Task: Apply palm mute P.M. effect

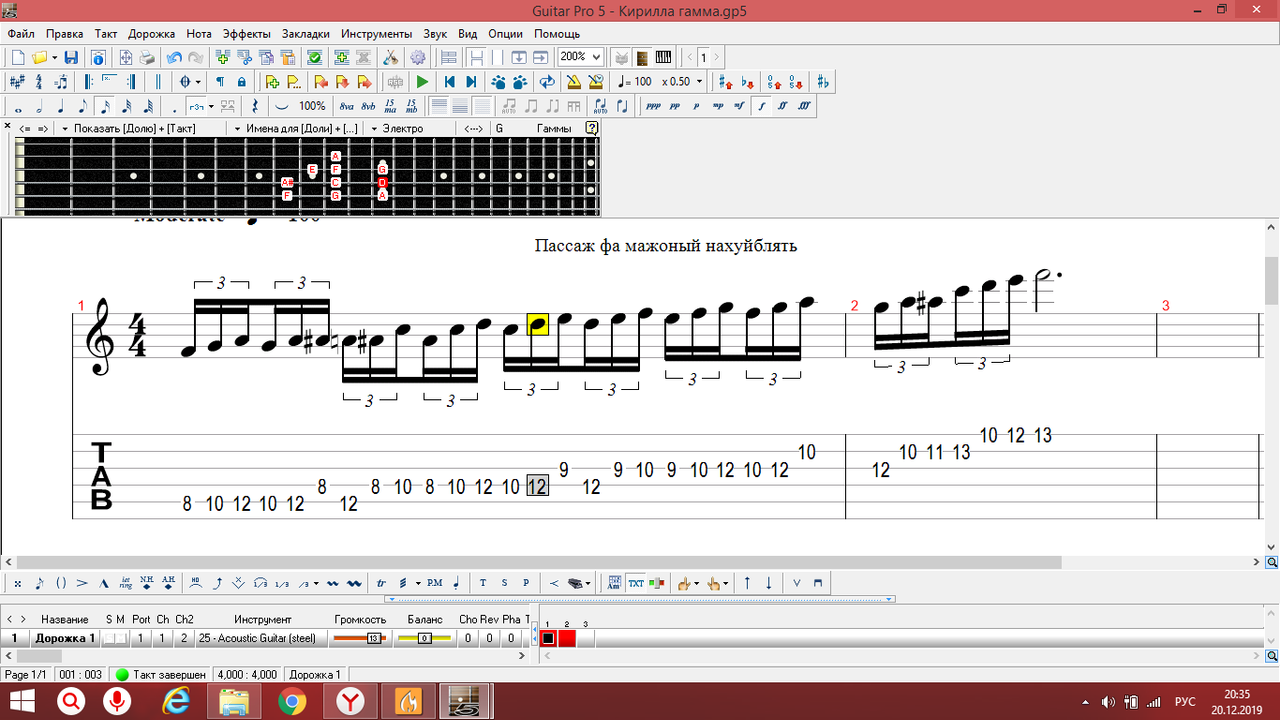Action: coord(434,582)
